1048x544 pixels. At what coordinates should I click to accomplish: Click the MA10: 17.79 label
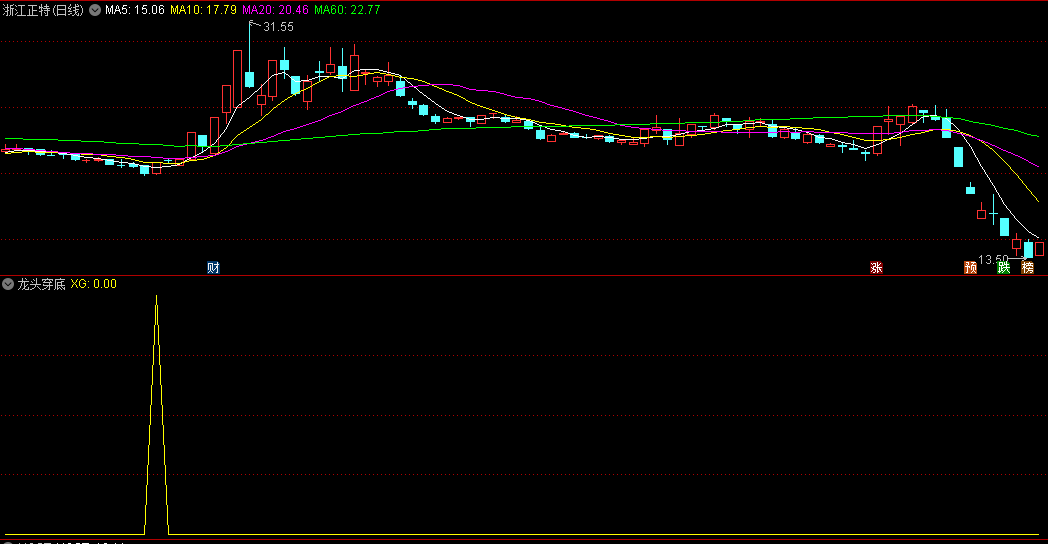pos(203,10)
